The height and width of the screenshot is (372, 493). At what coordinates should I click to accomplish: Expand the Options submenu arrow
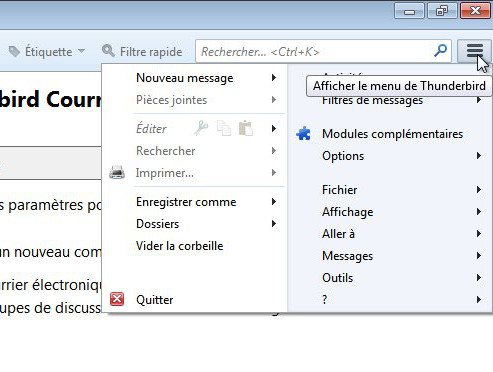pos(479,156)
